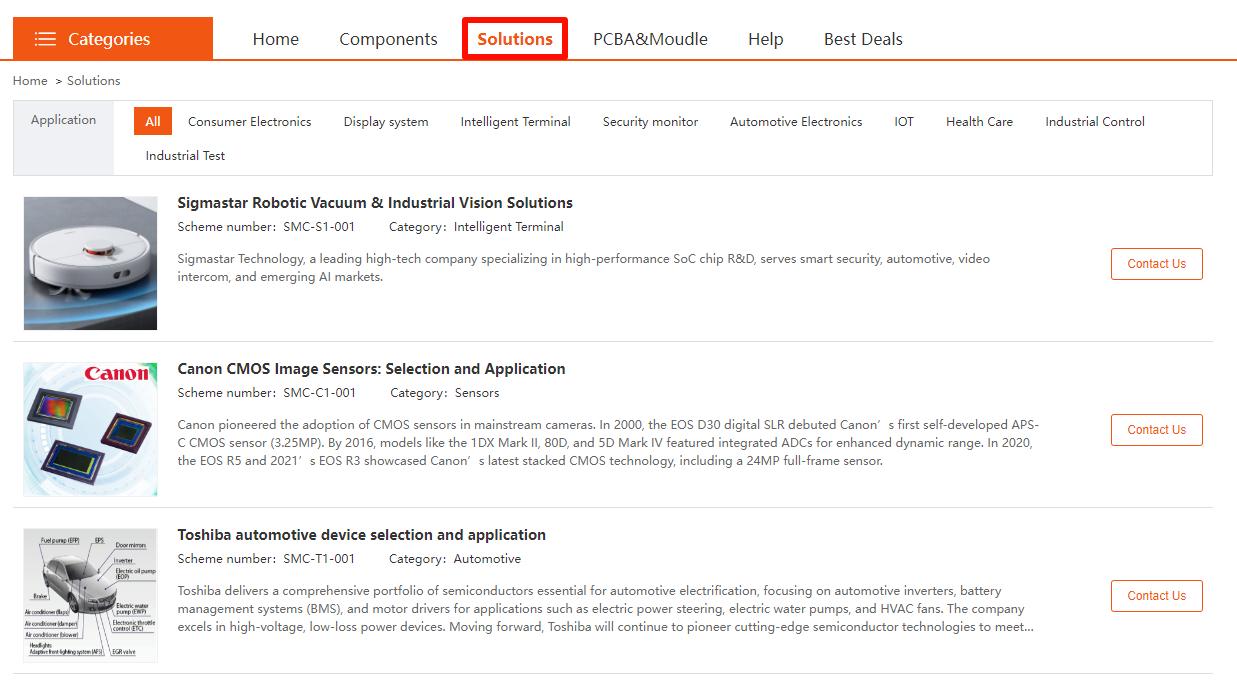Filter by Security monitor
Screen dimensions: 1237x685
click(x=651, y=122)
